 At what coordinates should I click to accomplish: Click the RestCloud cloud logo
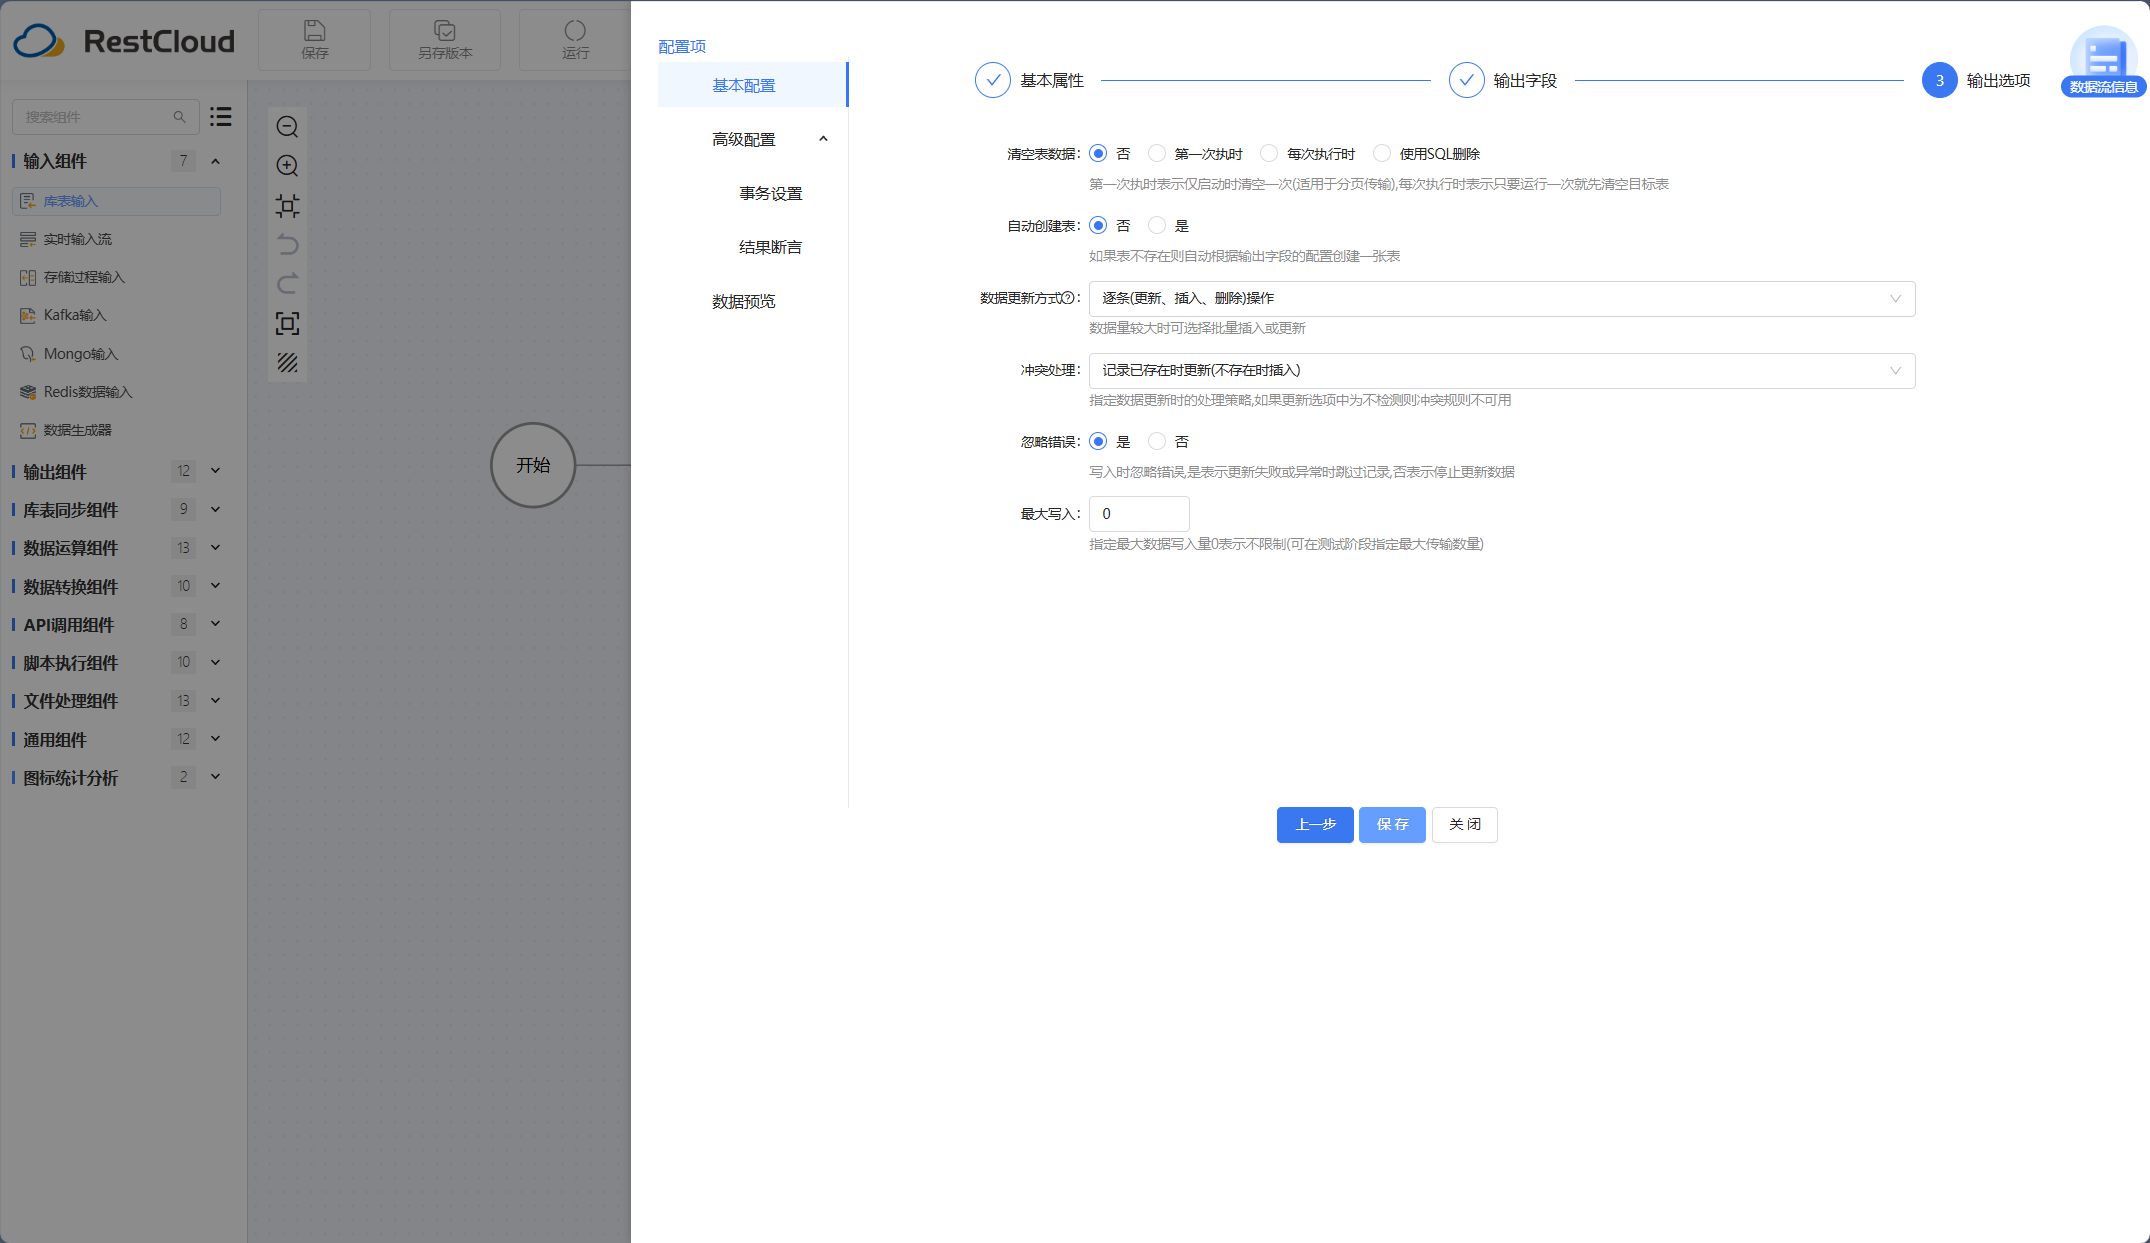pyautogui.click(x=38, y=41)
